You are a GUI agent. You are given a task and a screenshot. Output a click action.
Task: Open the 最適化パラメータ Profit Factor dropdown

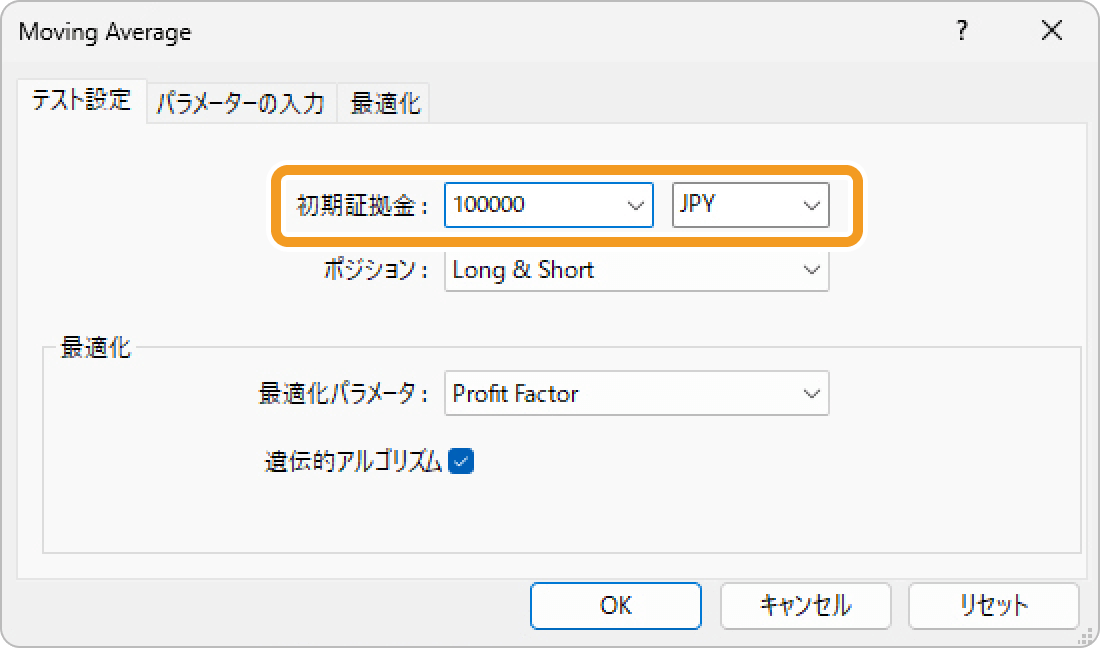(x=636, y=393)
